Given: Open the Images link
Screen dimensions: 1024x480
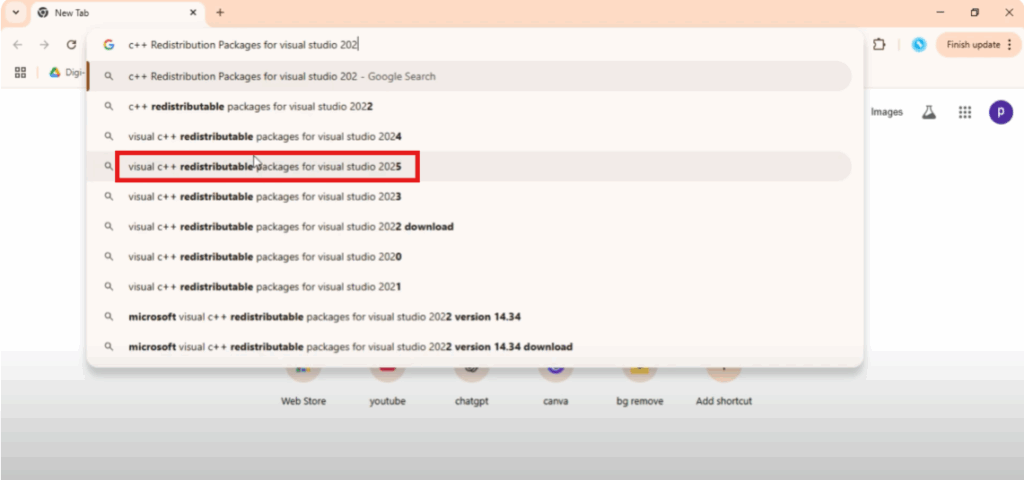Looking at the screenshot, I should coord(886,112).
